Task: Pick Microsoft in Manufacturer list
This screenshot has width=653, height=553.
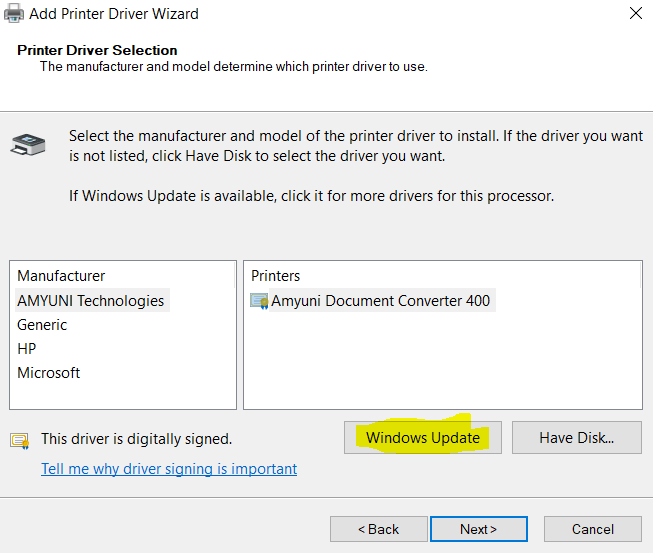Action: point(48,372)
